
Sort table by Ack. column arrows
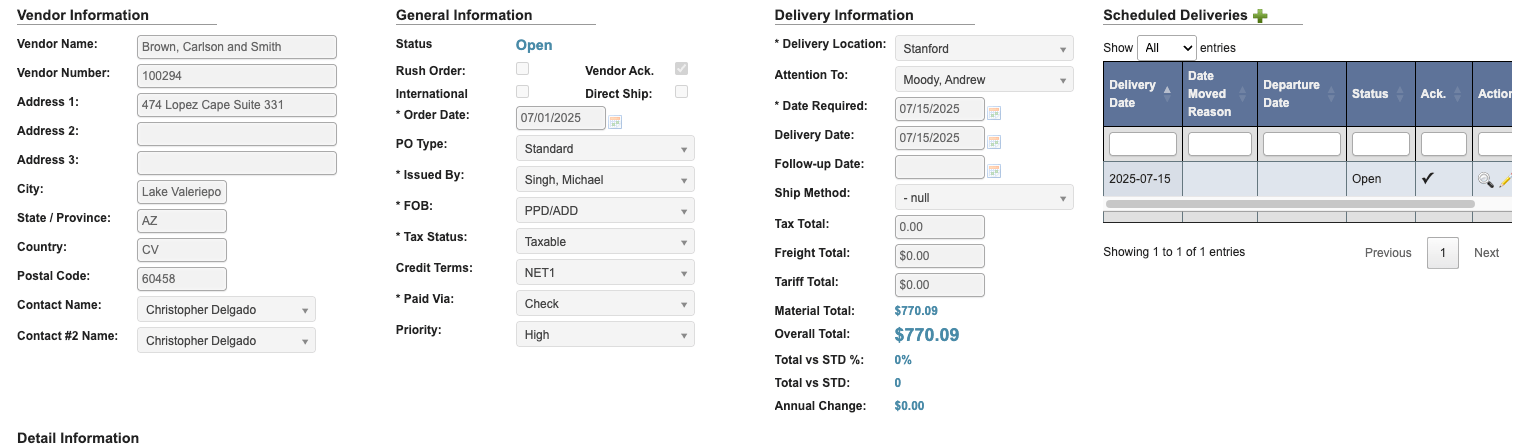(1458, 94)
